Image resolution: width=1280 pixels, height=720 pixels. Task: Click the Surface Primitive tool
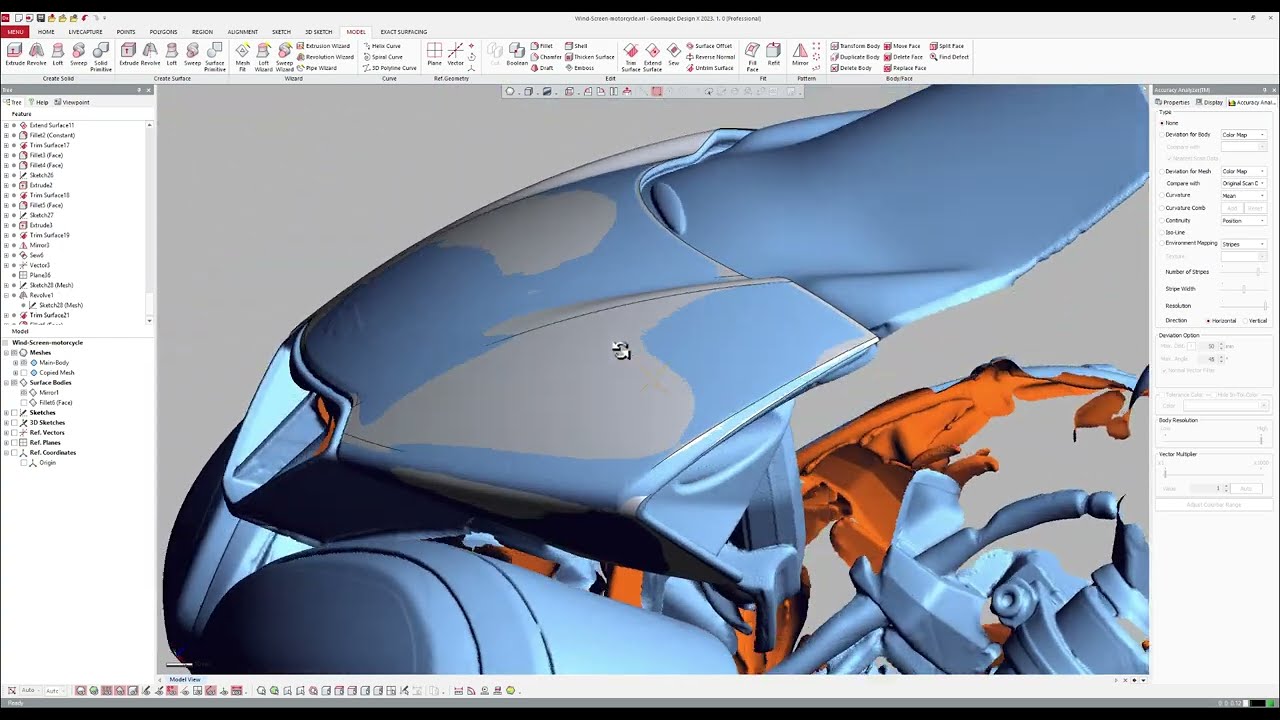[215, 57]
